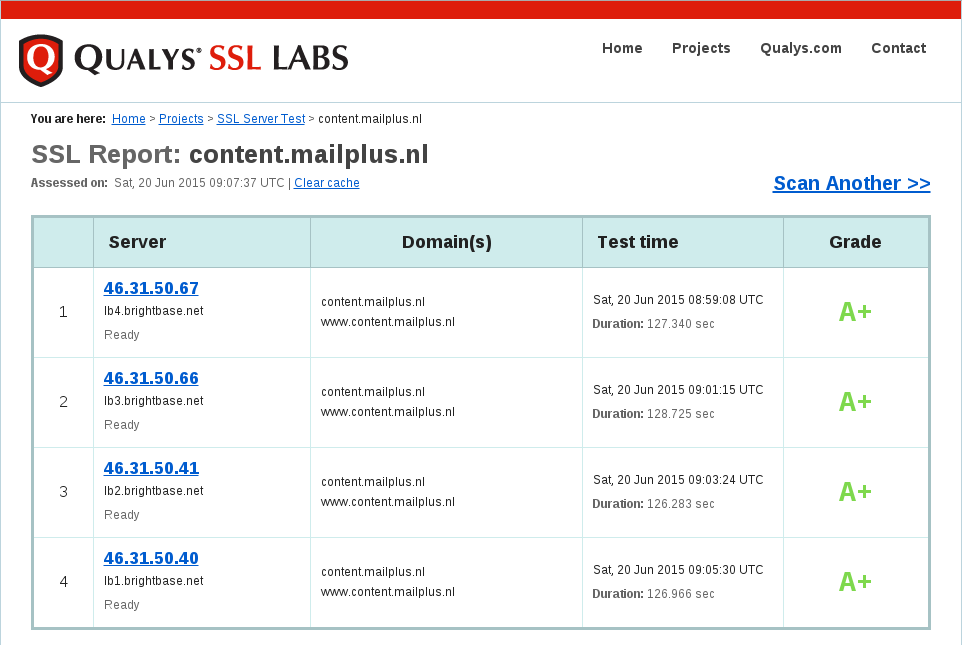Viewport: 962px width, 645px height.
Task: Open the report for server 46.31.50.67
Action: coord(151,288)
